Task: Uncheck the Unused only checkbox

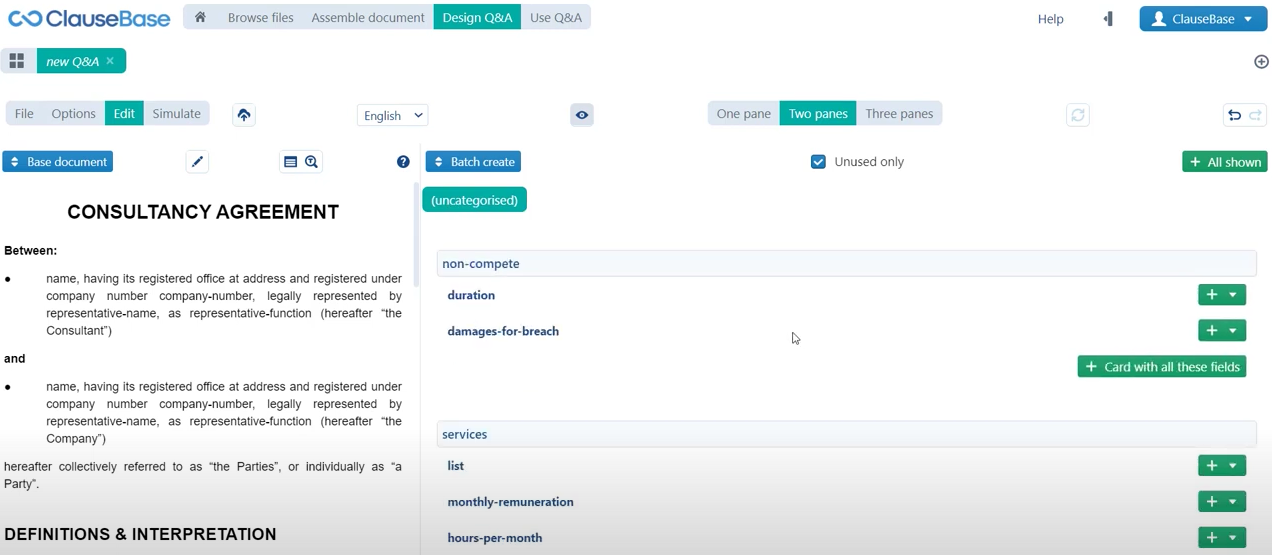Action: point(818,162)
